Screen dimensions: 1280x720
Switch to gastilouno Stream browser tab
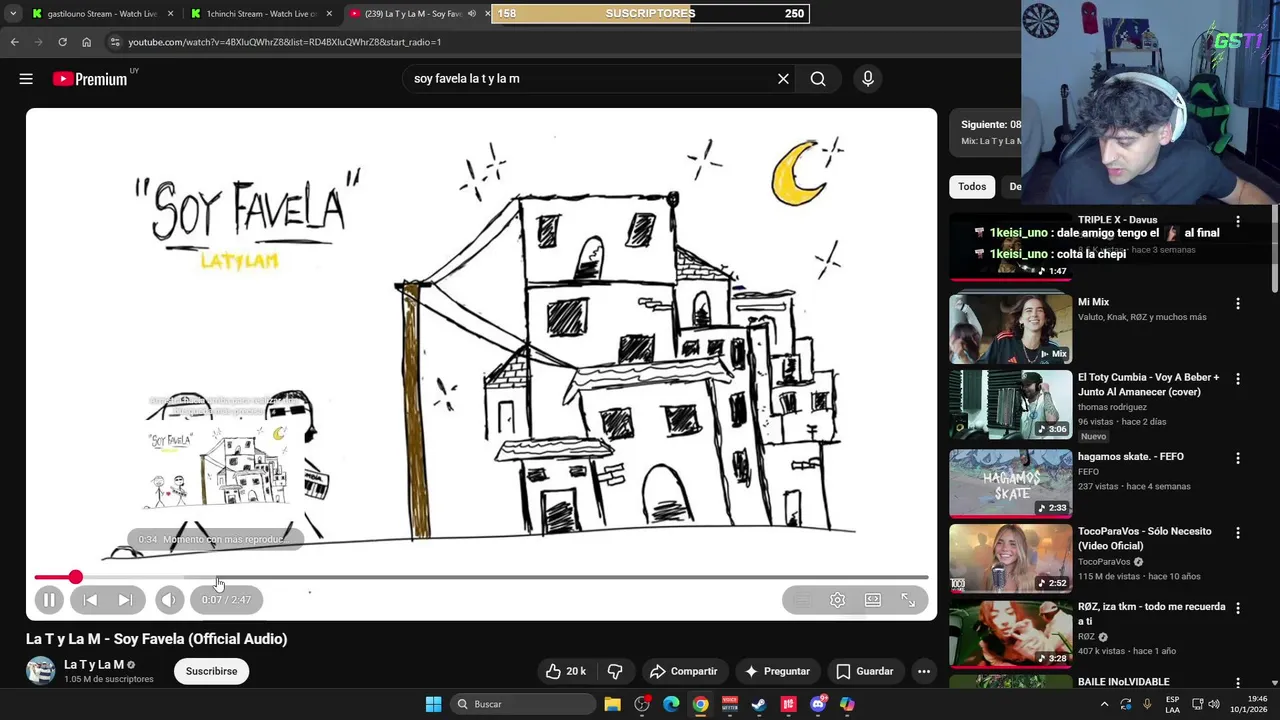tap(103, 14)
